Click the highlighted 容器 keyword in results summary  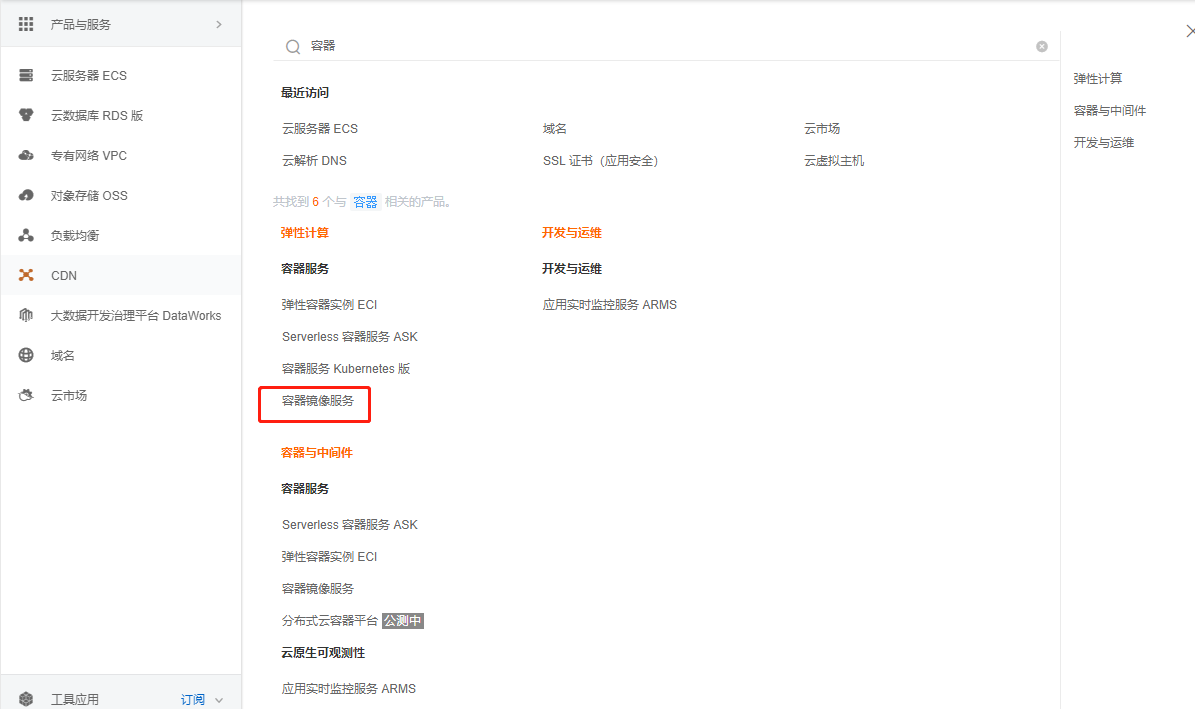tap(365, 202)
